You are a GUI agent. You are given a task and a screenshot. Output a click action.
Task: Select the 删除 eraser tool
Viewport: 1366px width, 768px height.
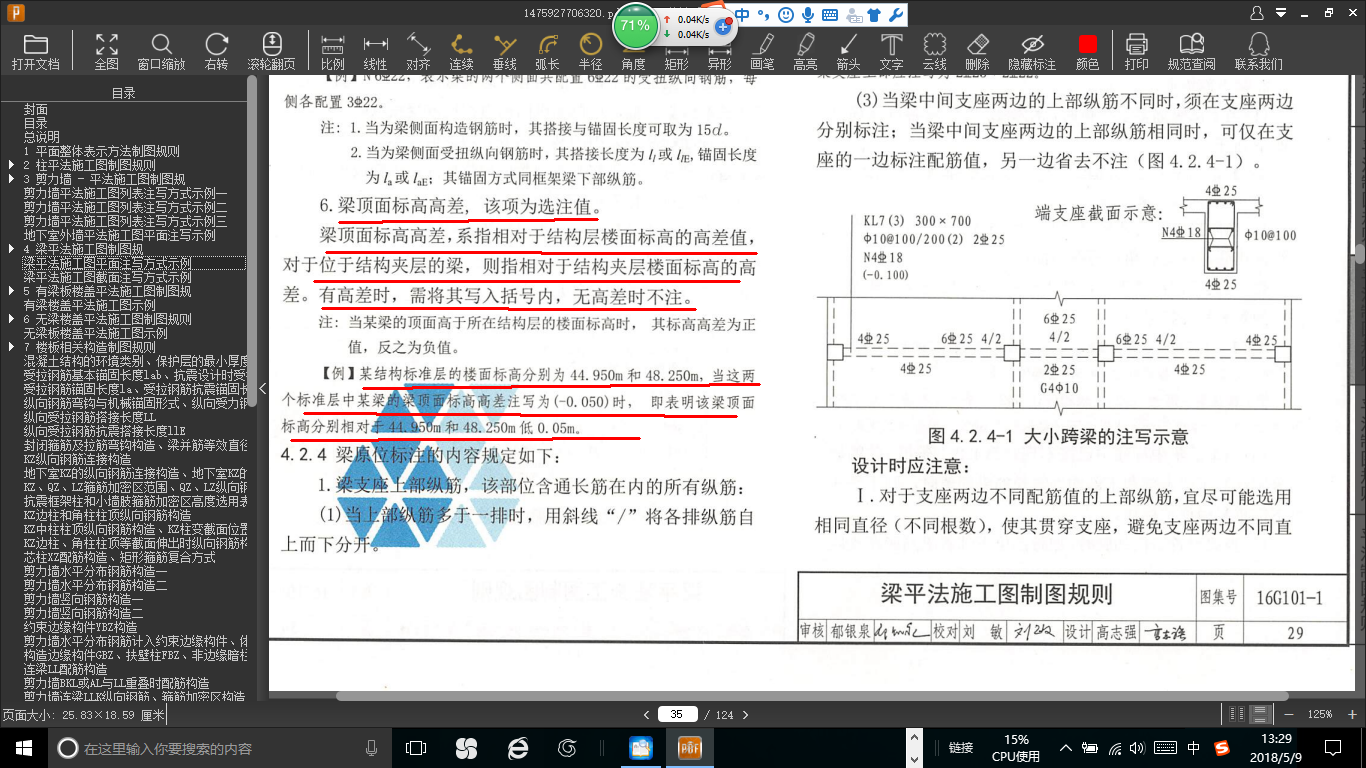(x=977, y=51)
